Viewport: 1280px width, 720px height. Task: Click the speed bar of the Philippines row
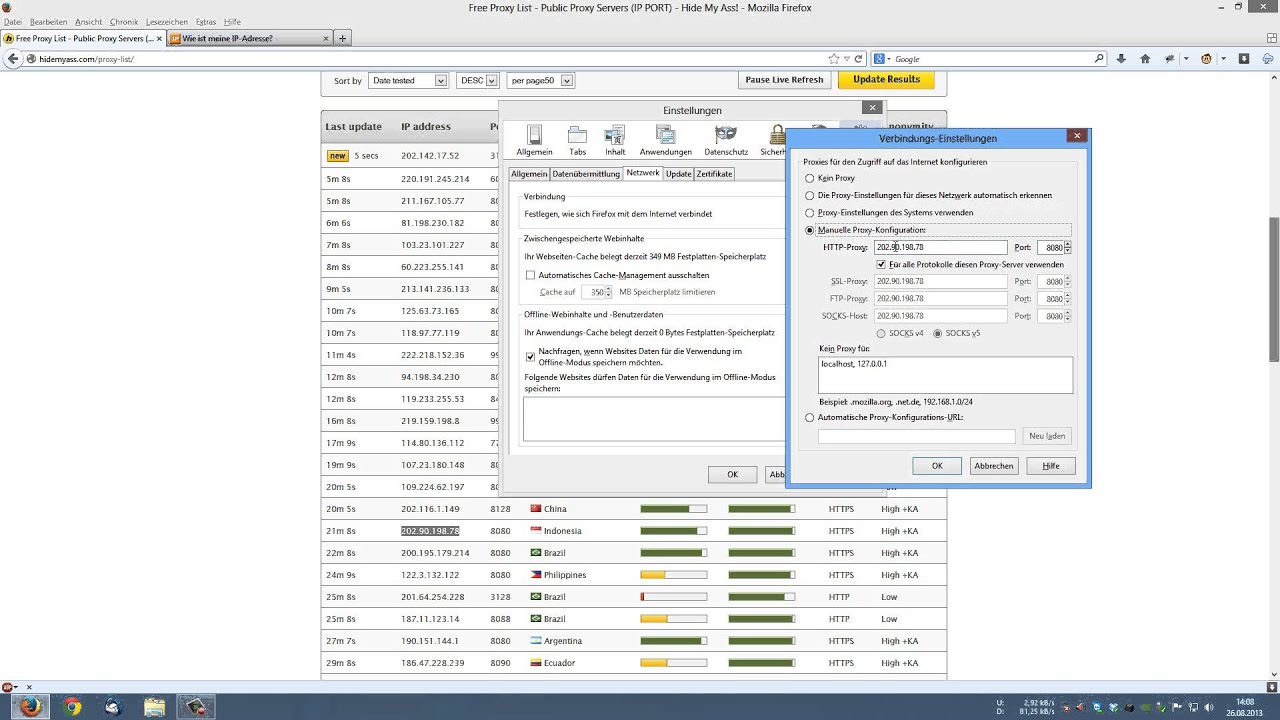673,575
